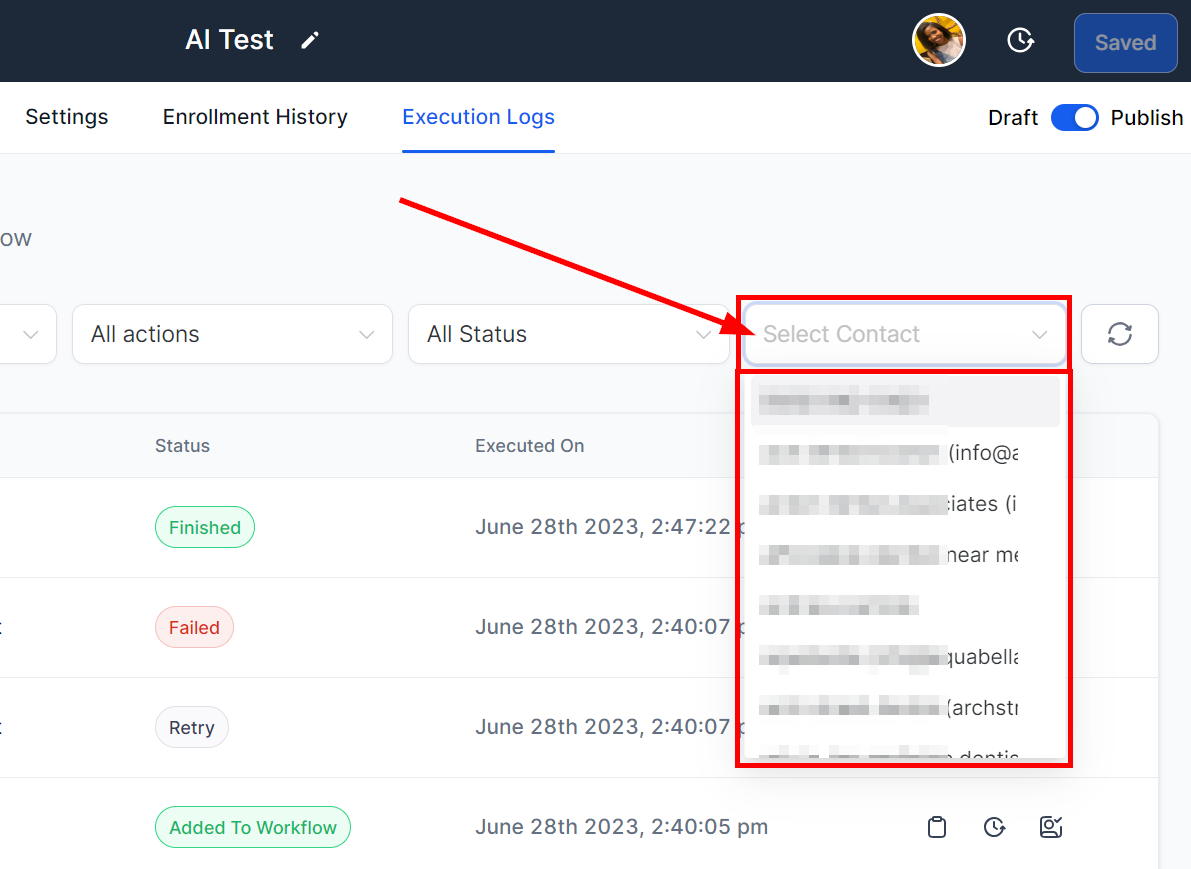Image resolution: width=1191 pixels, height=869 pixels.
Task: Toggle the Draft/Publish switch
Action: tap(1074, 118)
